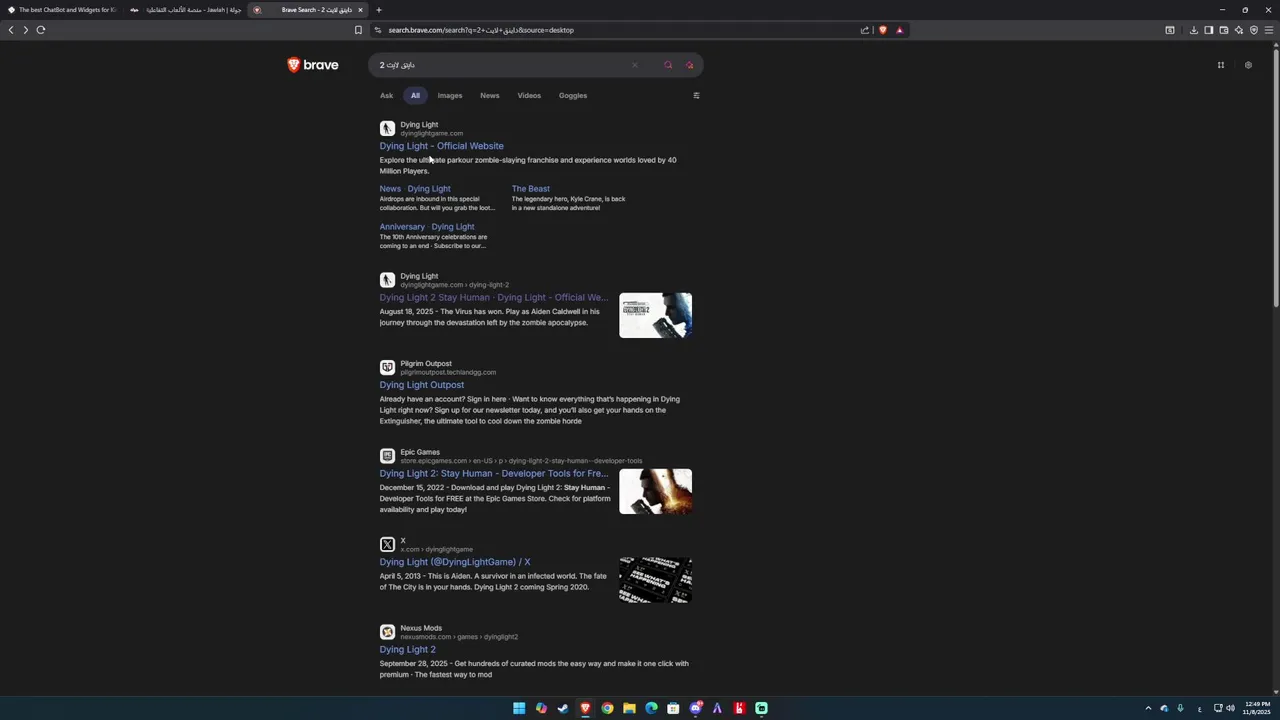Click the Epic Games result thumbnail
The image size is (1280, 720).
pyautogui.click(x=655, y=491)
